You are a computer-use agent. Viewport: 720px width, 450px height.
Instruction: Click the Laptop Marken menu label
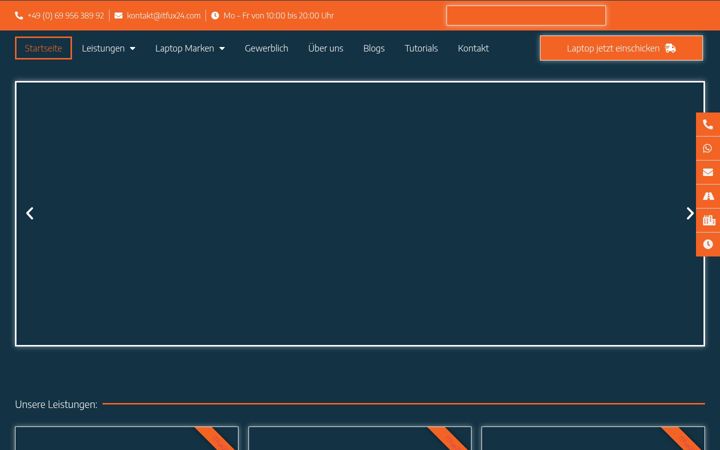(185, 48)
